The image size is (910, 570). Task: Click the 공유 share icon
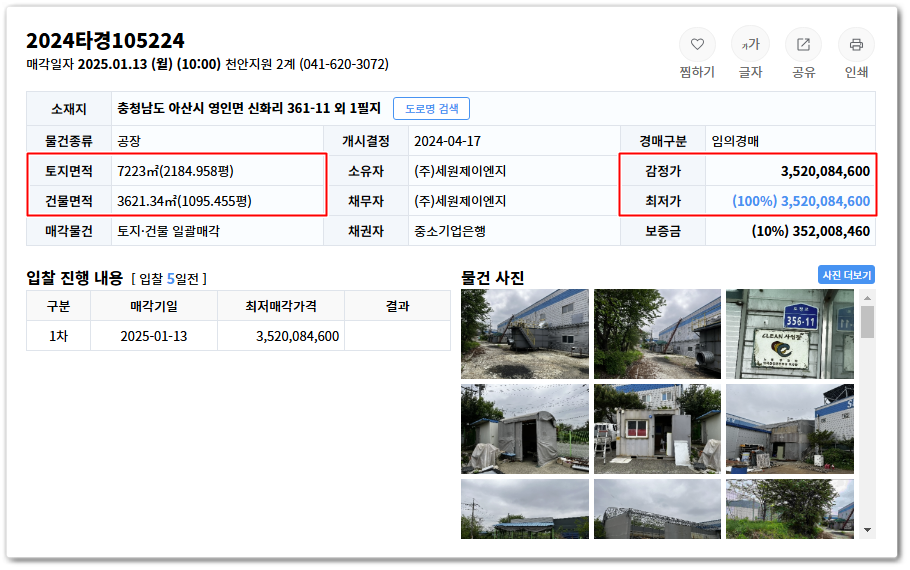[x=803, y=45]
